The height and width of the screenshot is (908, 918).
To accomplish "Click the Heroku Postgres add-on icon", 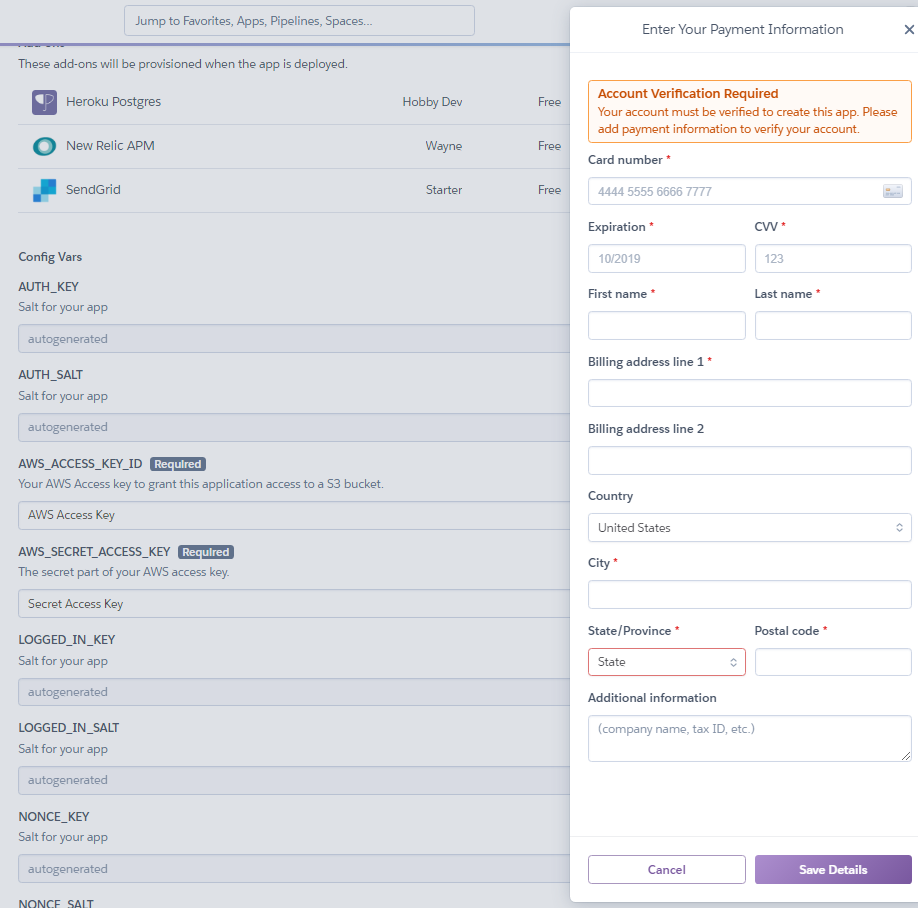I will click(x=44, y=102).
